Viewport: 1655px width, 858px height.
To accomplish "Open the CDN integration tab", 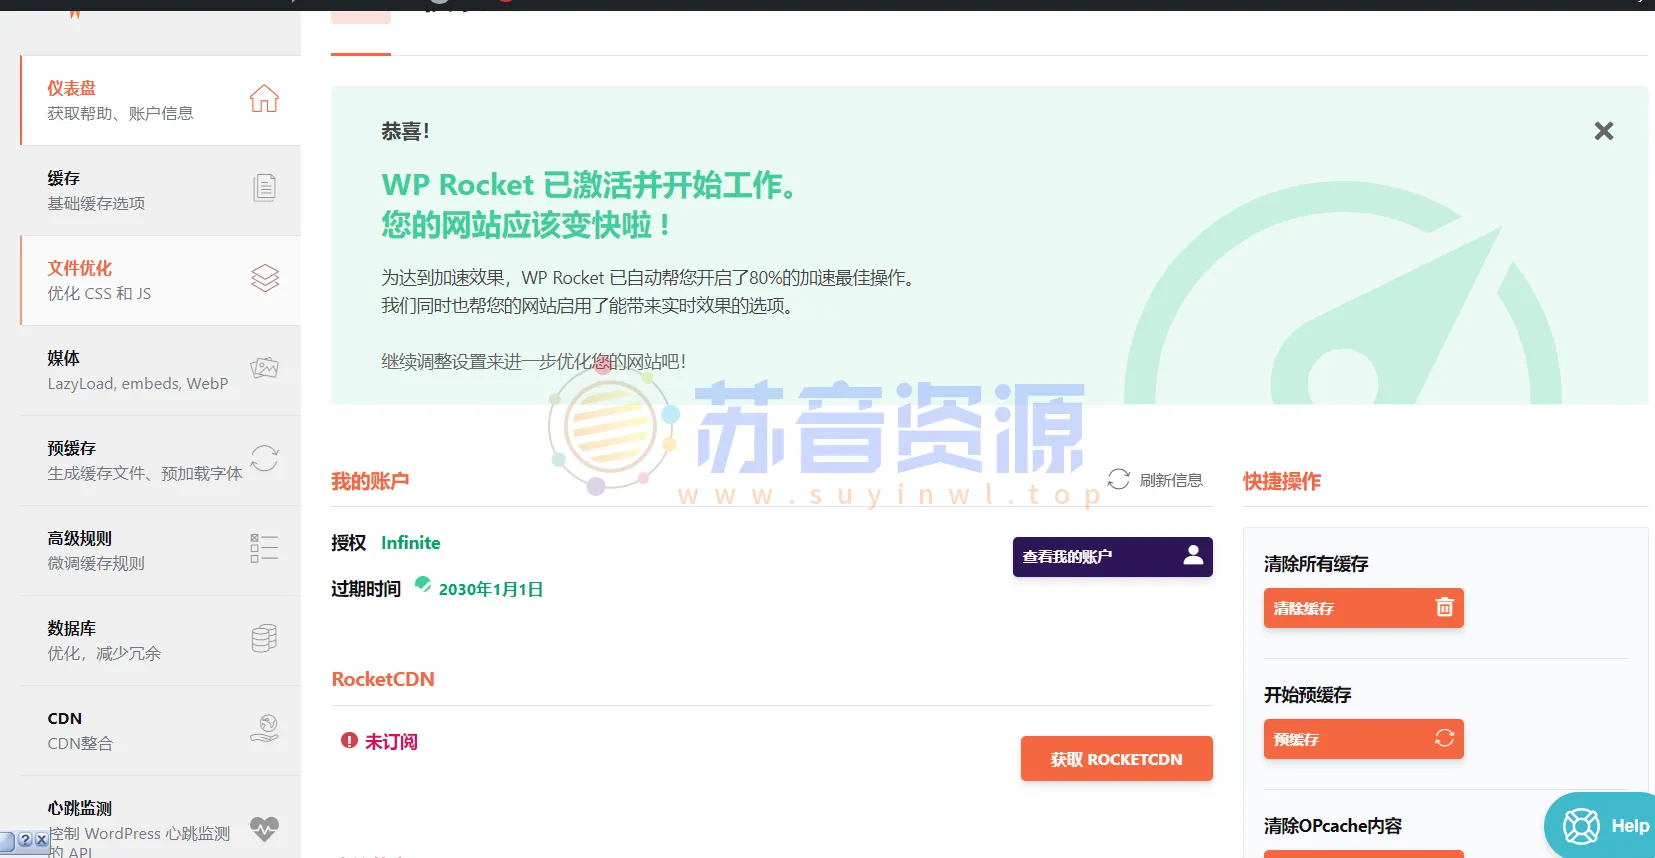I will [161, 730].
